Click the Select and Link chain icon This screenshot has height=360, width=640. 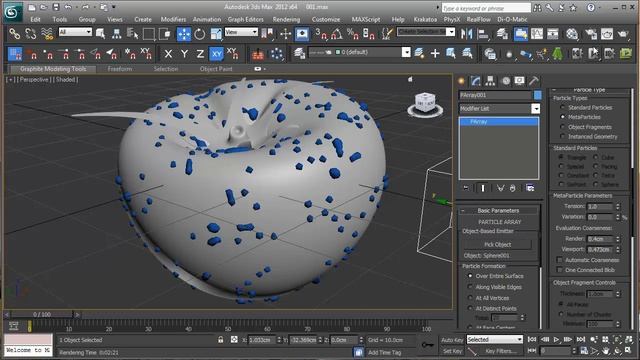click(x=15, y=34)
